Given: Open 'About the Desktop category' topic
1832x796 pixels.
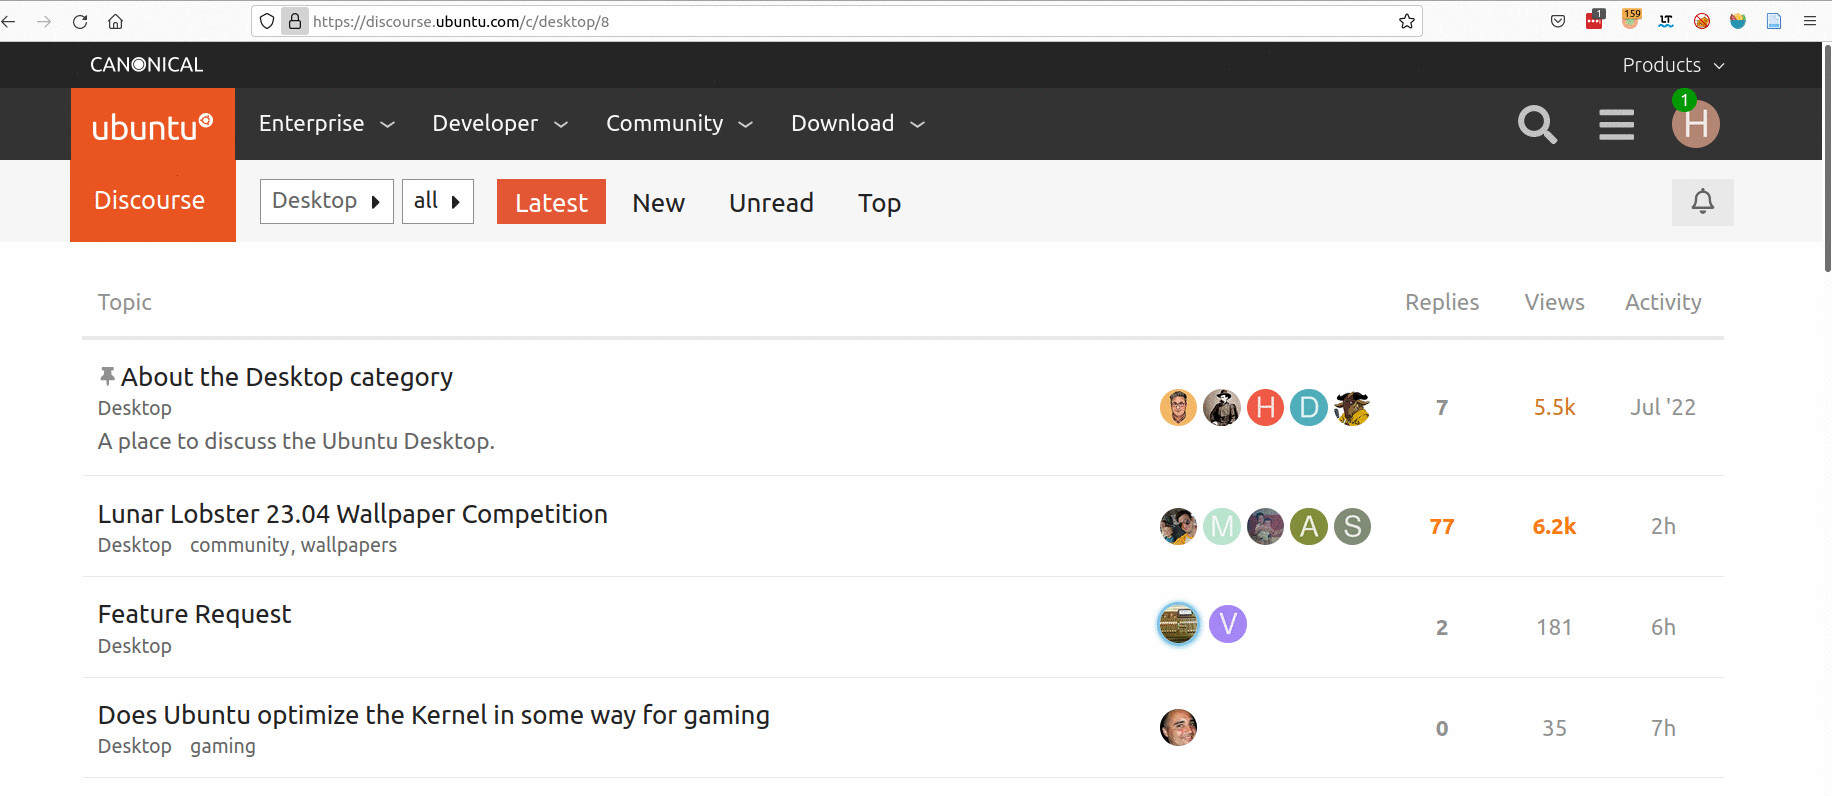Looking at the screenshot, I should point(287,377).
